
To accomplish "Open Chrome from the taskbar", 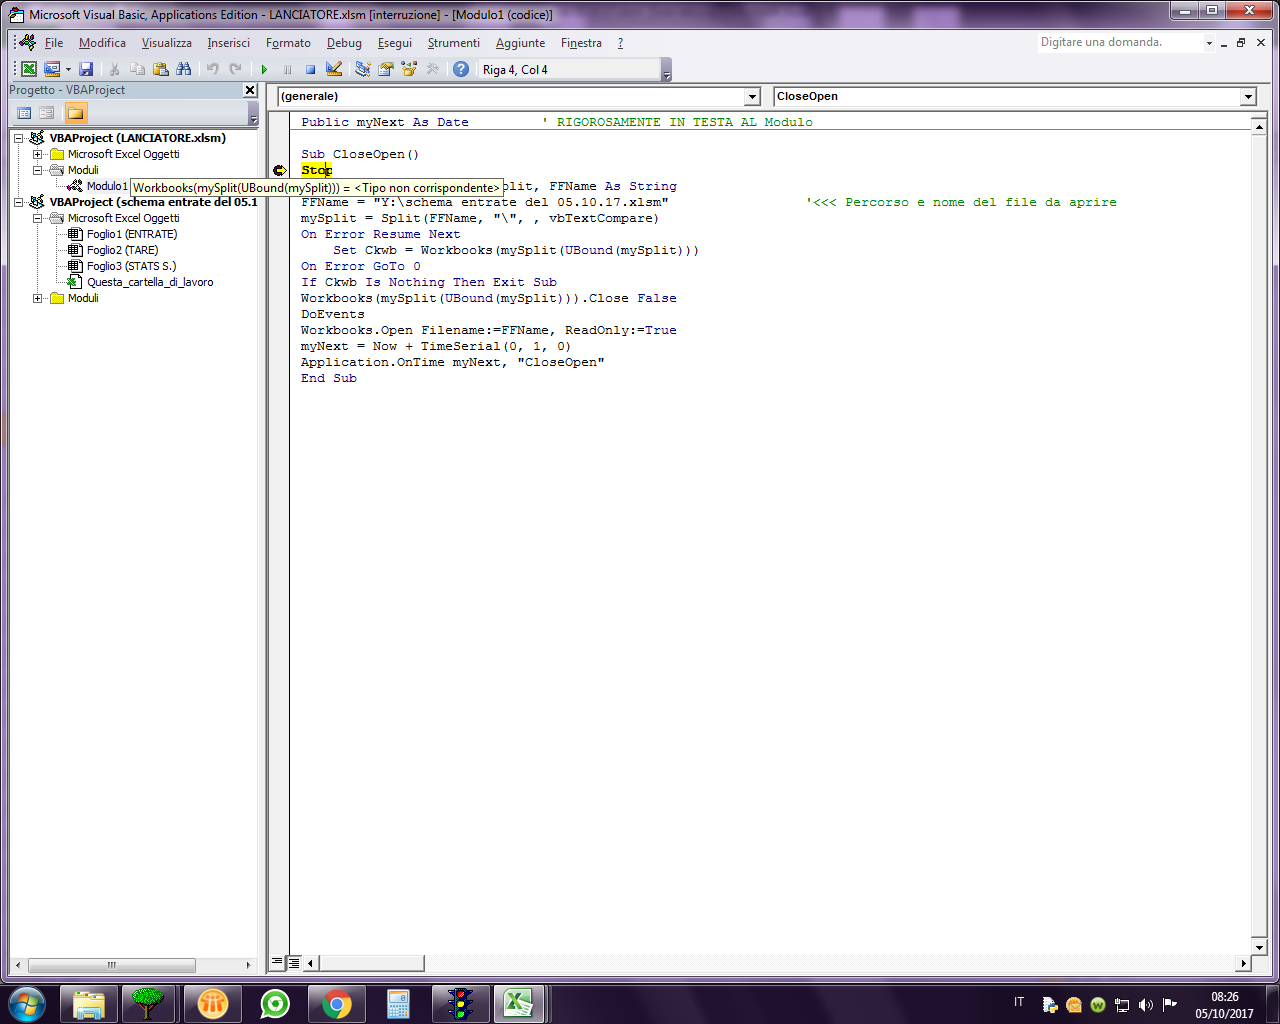I will 337,1004.
